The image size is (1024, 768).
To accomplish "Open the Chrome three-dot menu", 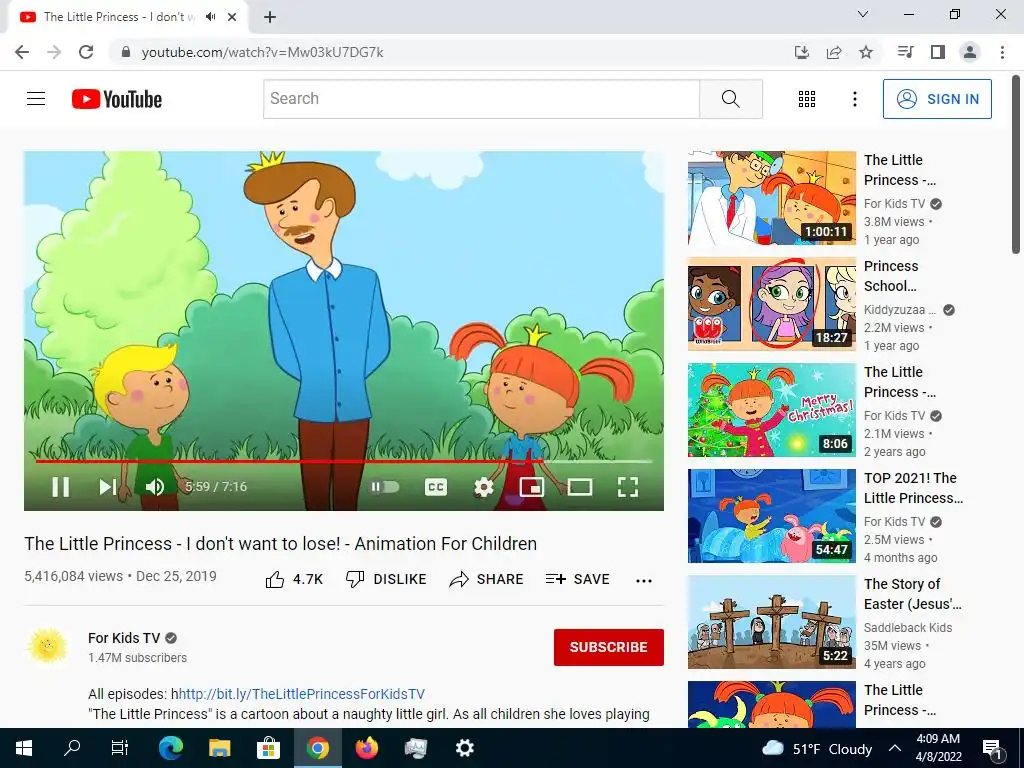I will [x=1002, y=52].
